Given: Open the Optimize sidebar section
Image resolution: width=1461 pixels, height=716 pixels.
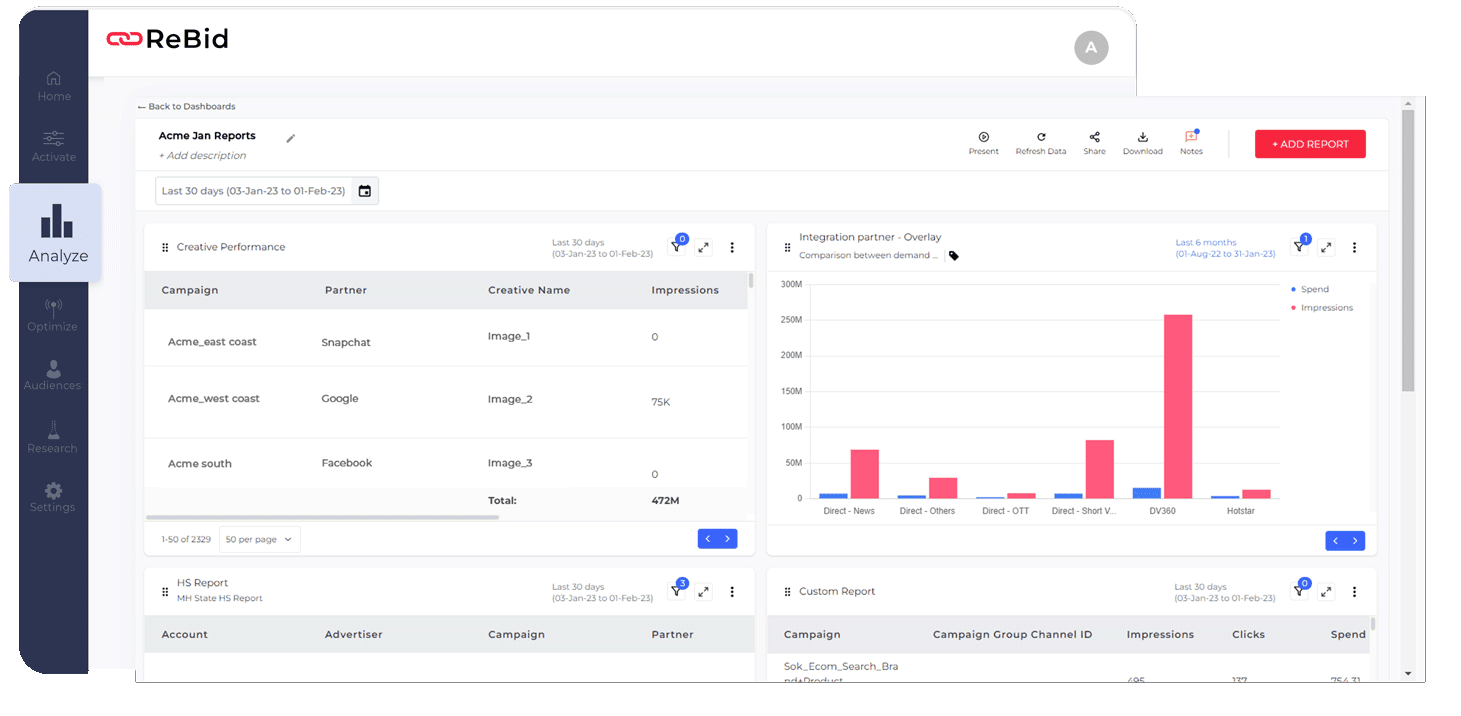Looking at the screenshot, I should (x=53, y=315).
